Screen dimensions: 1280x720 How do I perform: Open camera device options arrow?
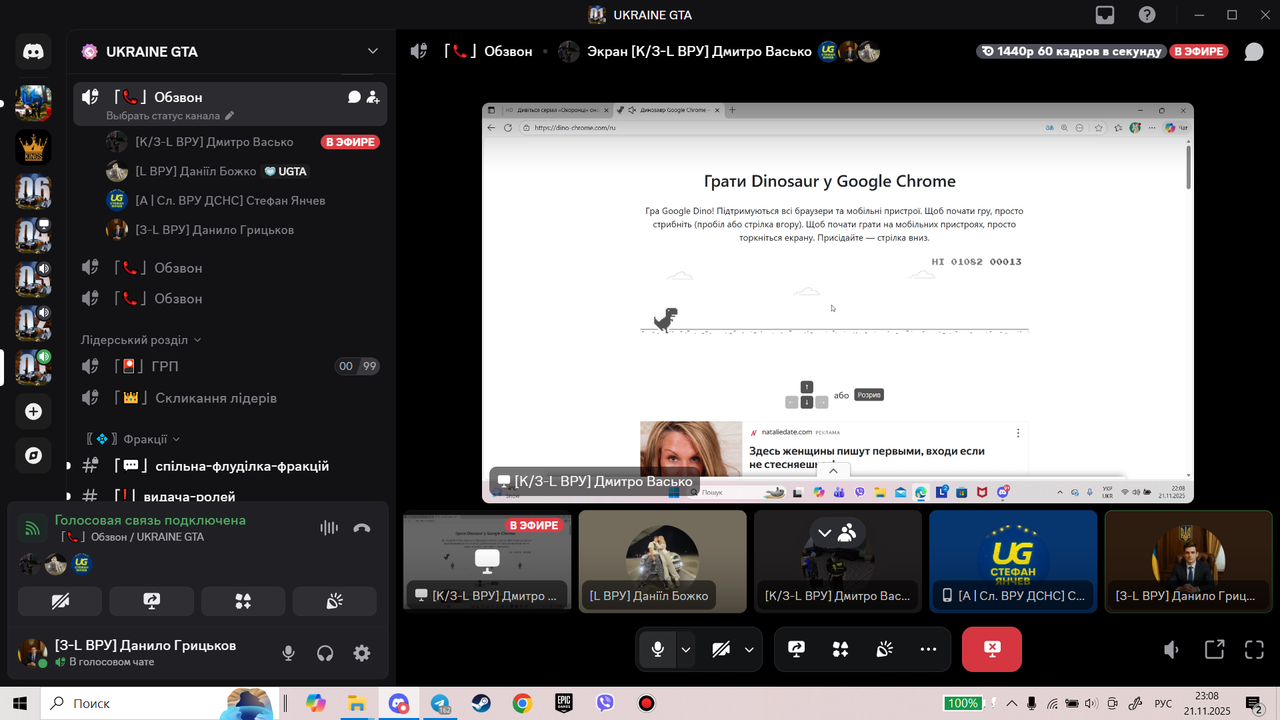tap(750, 649)
